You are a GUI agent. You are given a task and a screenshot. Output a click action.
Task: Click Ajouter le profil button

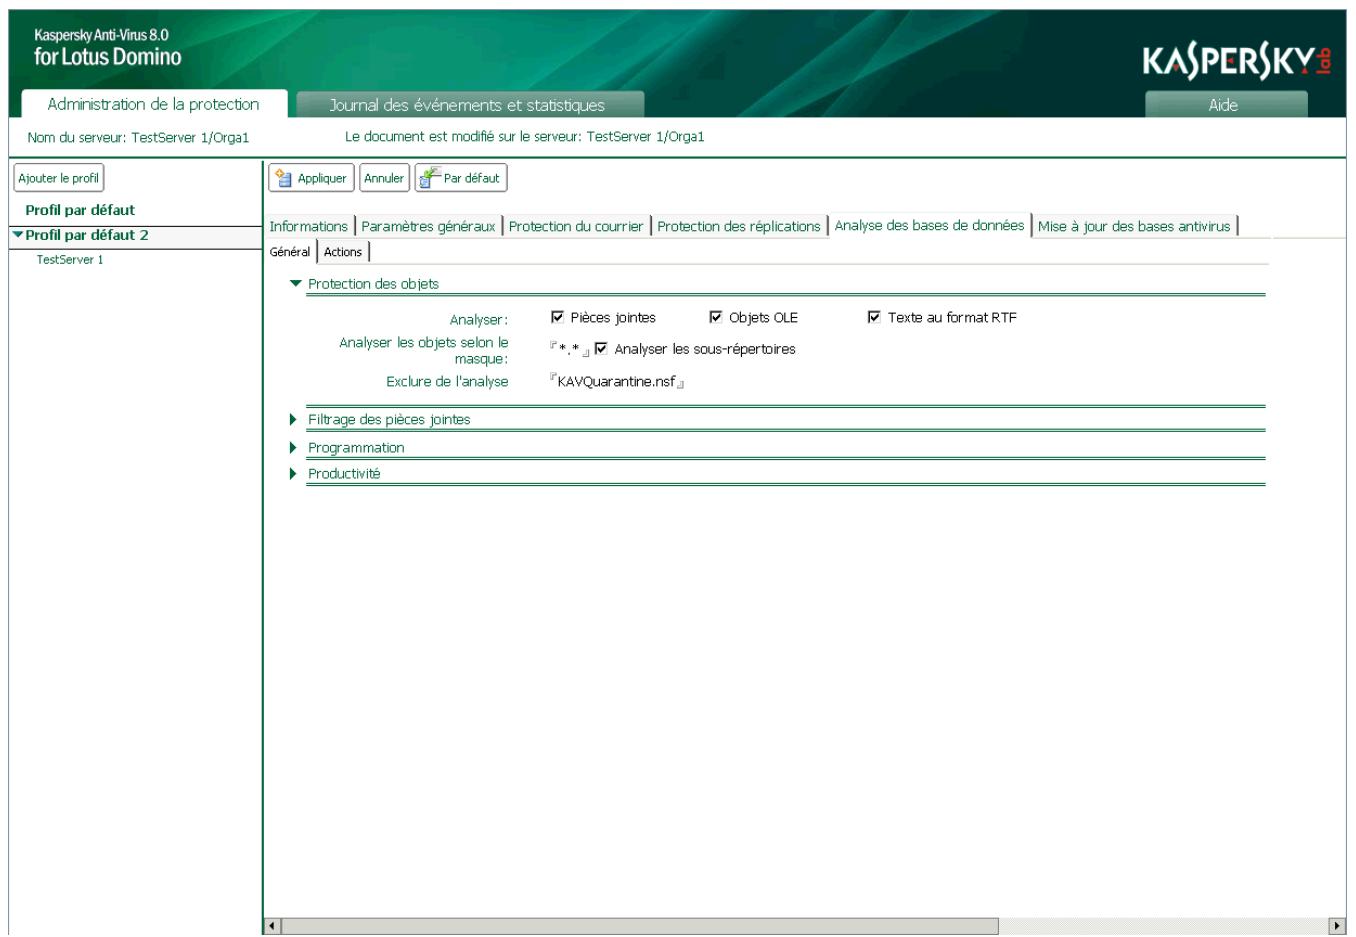pyautogui.click(x=59, y=178)
